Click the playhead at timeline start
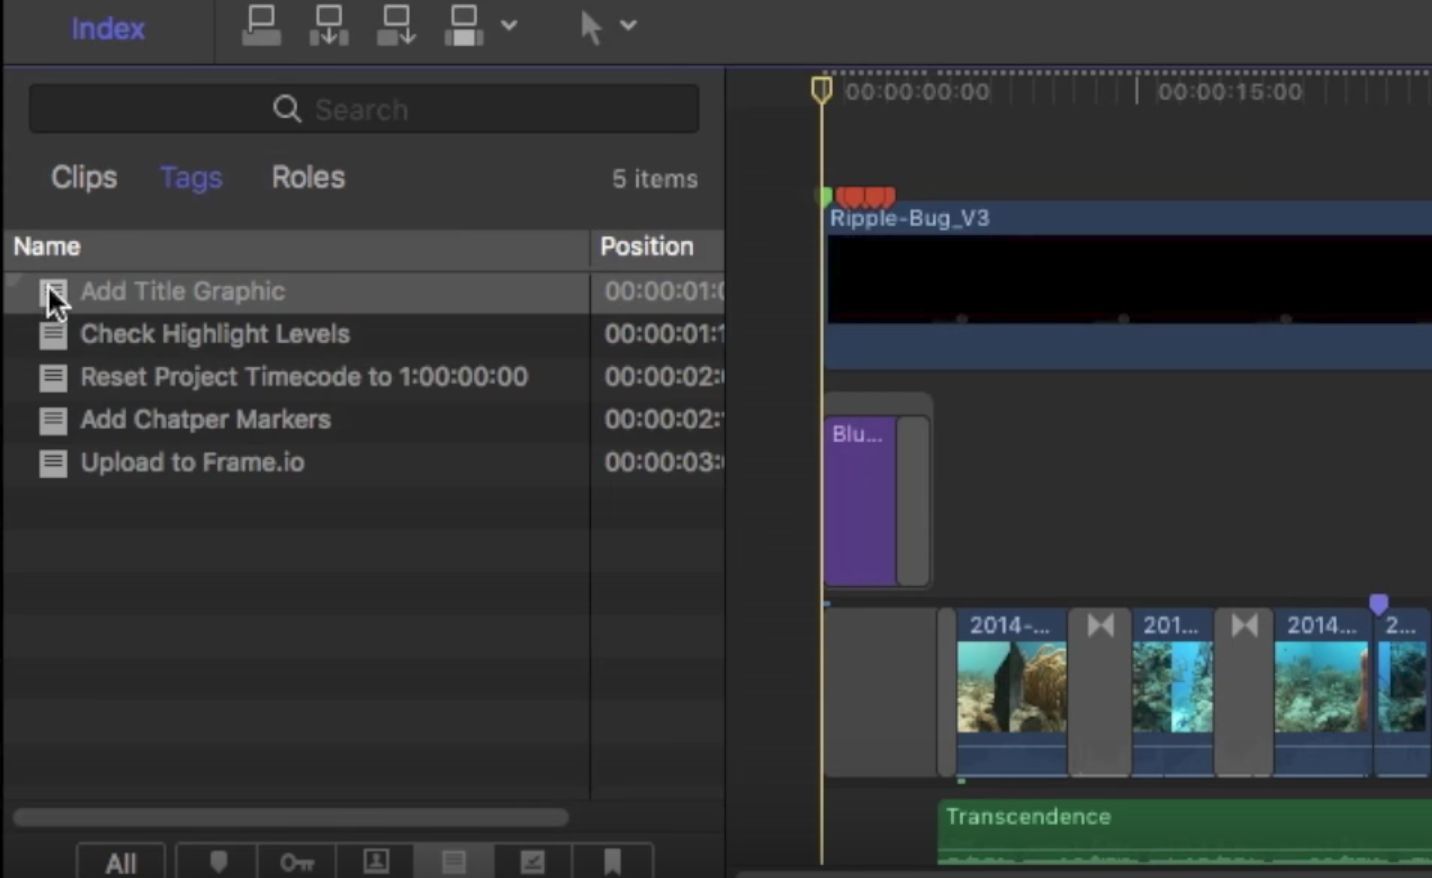 [x=821, y=90]
